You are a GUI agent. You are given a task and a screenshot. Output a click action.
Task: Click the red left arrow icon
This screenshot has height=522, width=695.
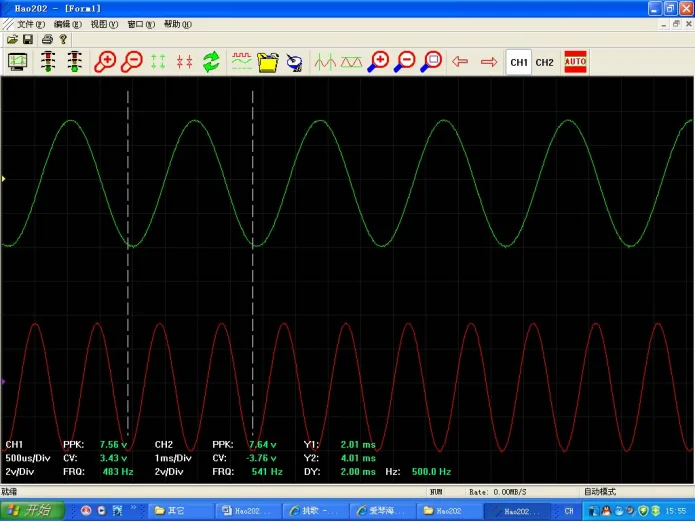coord(460,62)
